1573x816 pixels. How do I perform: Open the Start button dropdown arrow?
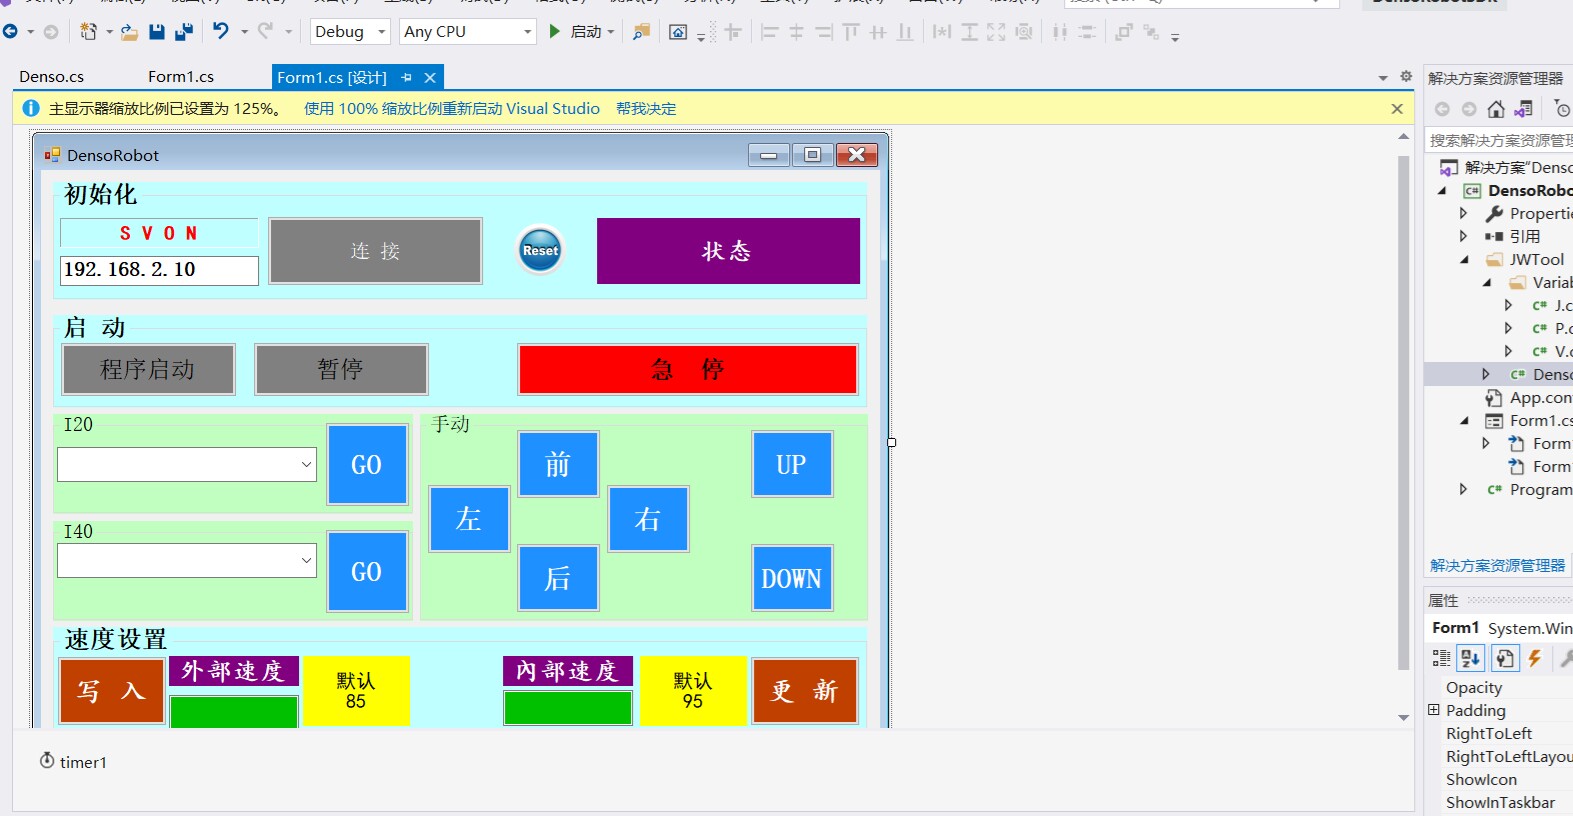pos(611,32)
